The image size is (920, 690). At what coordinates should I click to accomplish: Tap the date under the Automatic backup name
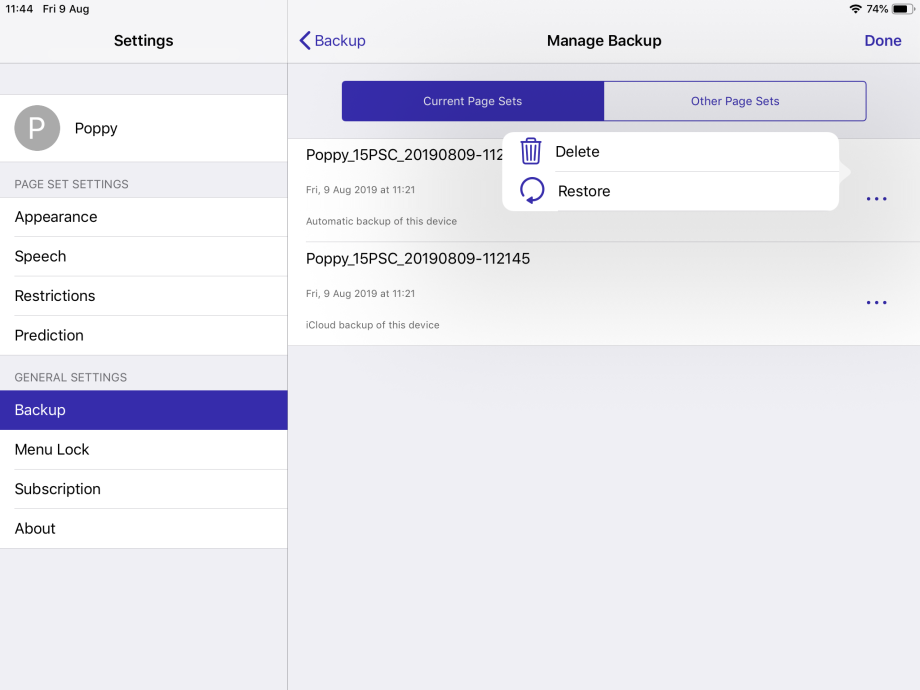tap(360, 190)
